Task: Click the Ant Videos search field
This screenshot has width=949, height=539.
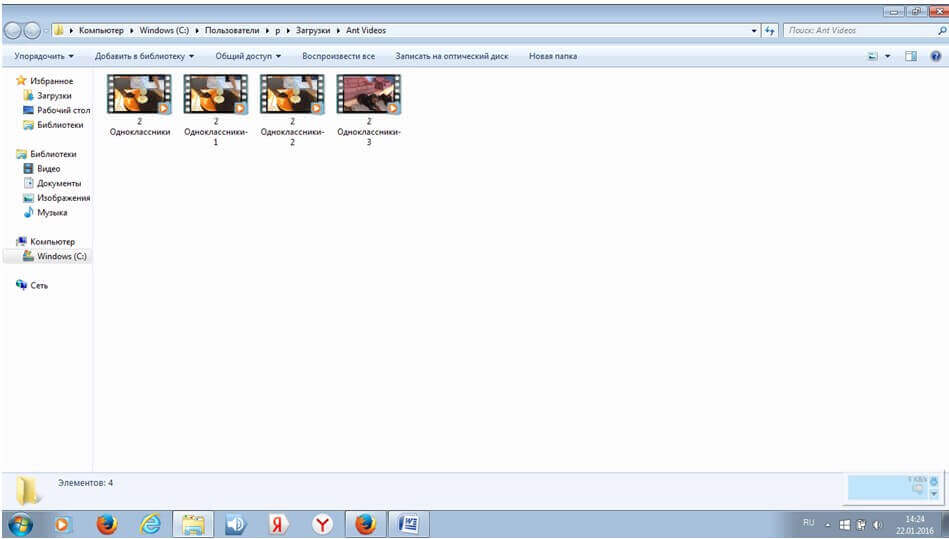Action: pos(858,31)
